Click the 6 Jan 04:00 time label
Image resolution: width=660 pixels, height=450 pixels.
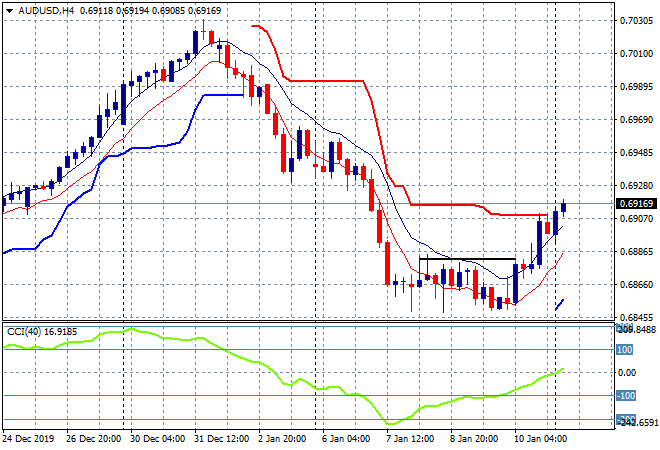coord(346,439)
